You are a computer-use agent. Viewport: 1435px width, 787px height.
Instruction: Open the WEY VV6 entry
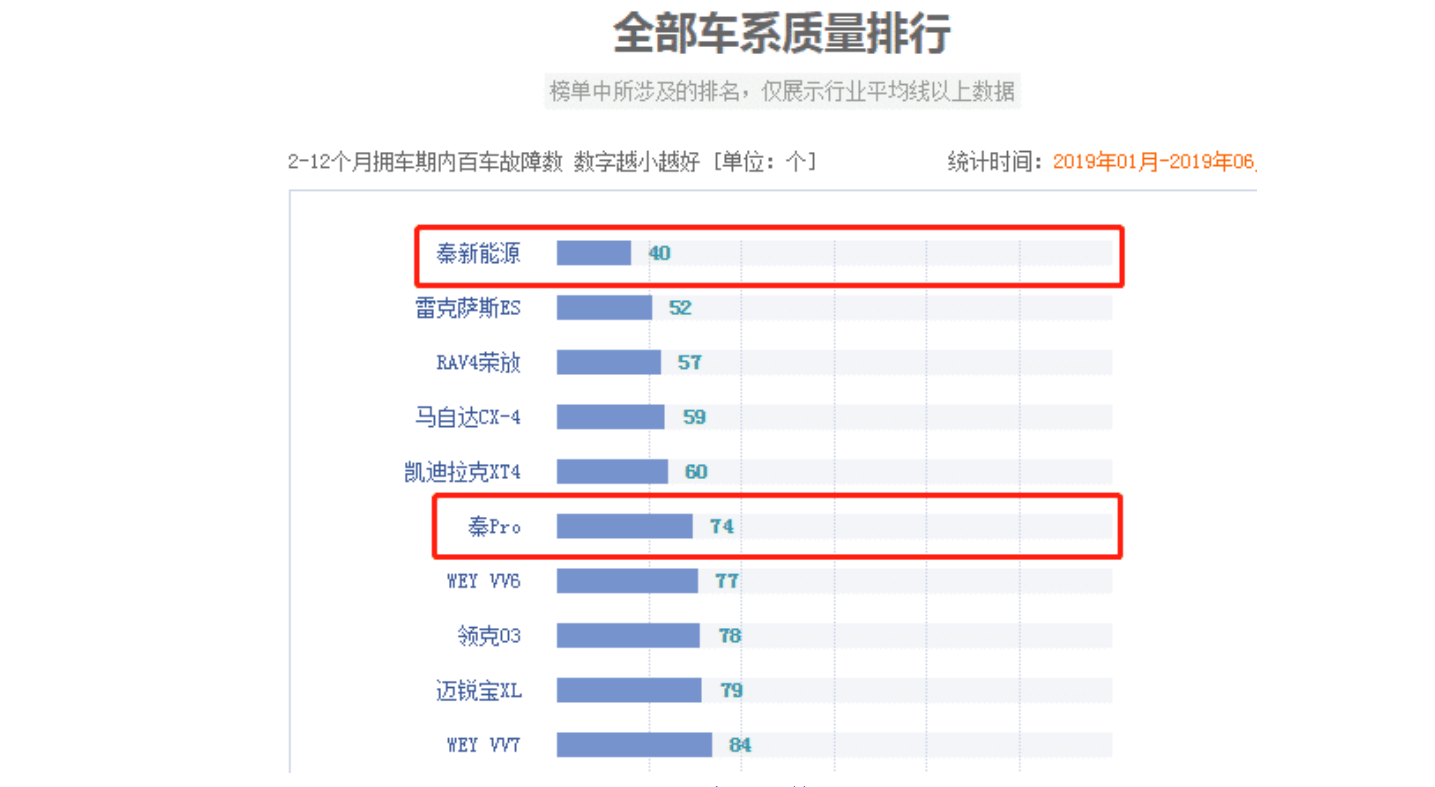coord(484,581)
